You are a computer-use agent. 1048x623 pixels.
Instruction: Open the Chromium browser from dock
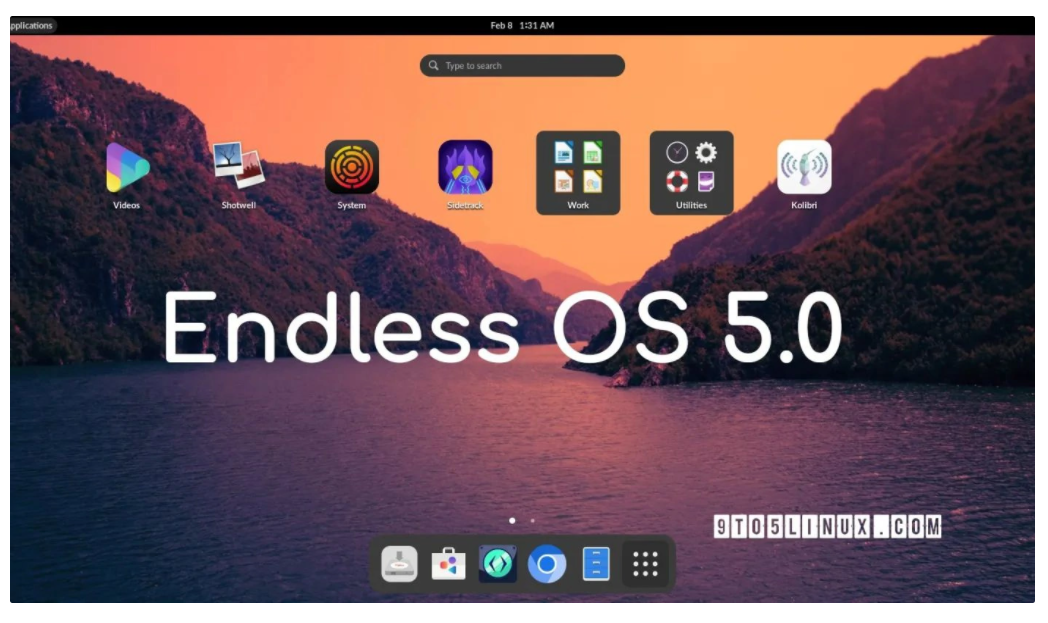[x=547, y=564]
